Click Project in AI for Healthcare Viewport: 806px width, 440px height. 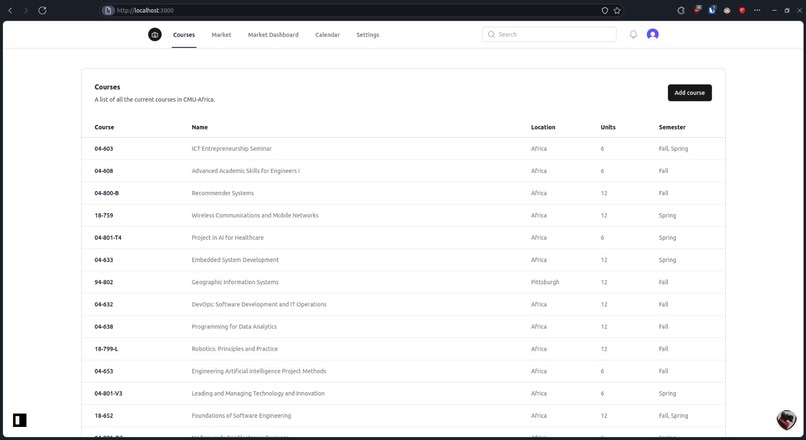click(x=228, y=237)
